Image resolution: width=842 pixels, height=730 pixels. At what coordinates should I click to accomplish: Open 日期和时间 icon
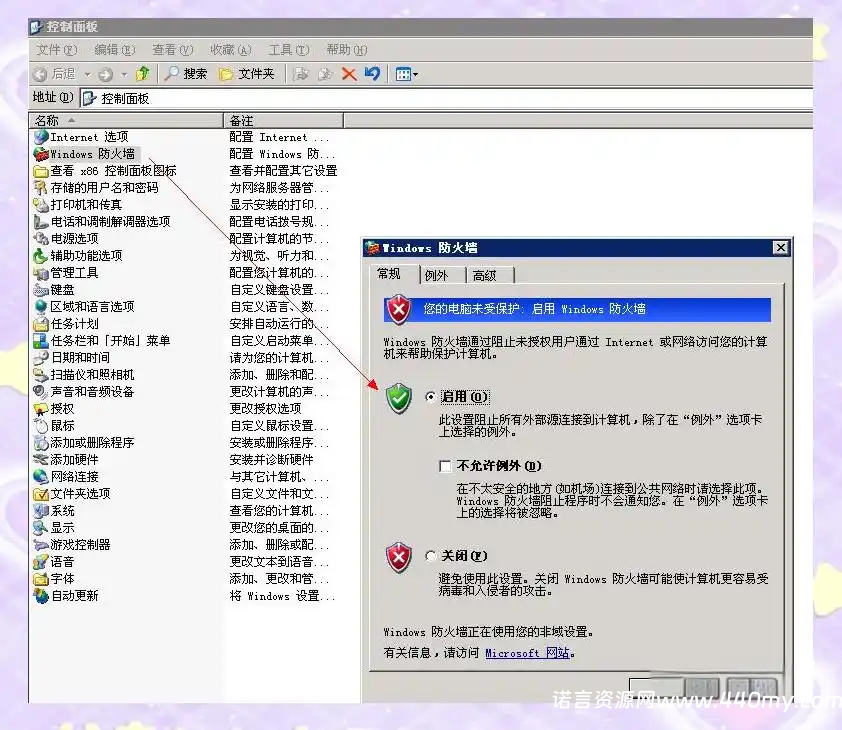[x=41, y=358]
